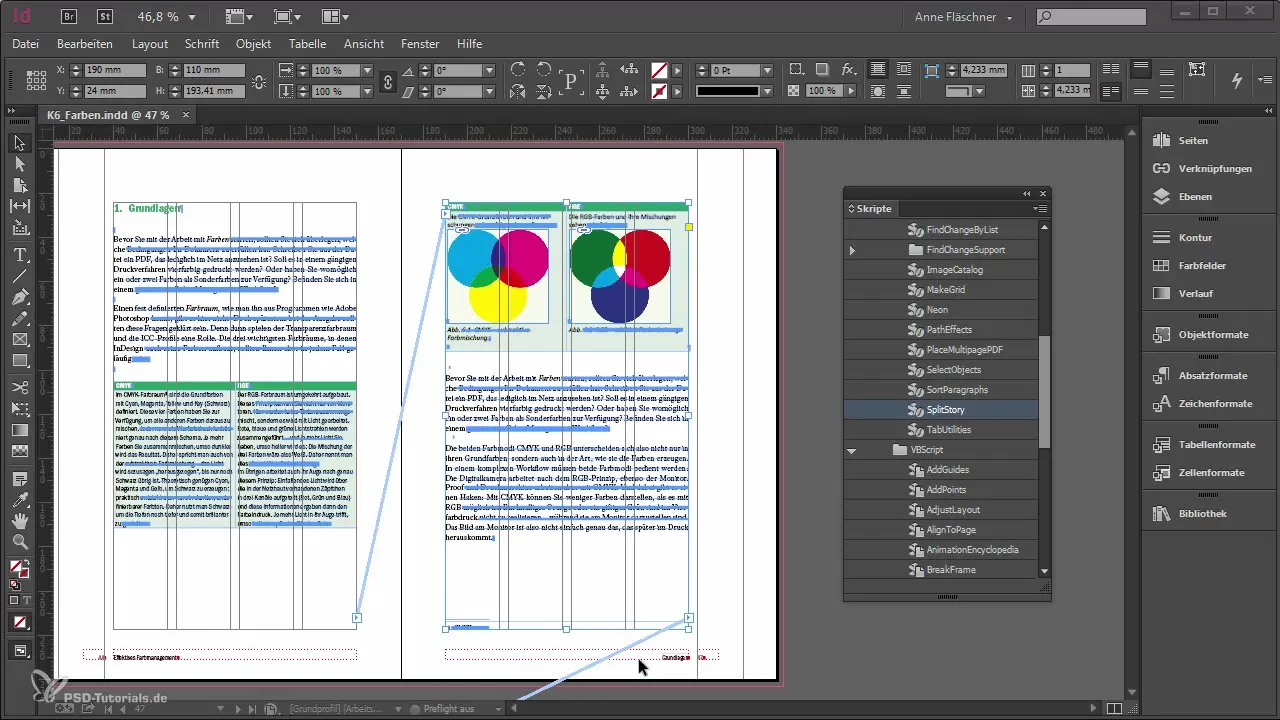The height and width of the screenshot is (720, 1280).
Task: Toggle Formatting affects text button
Action: (x=27, y=600)
